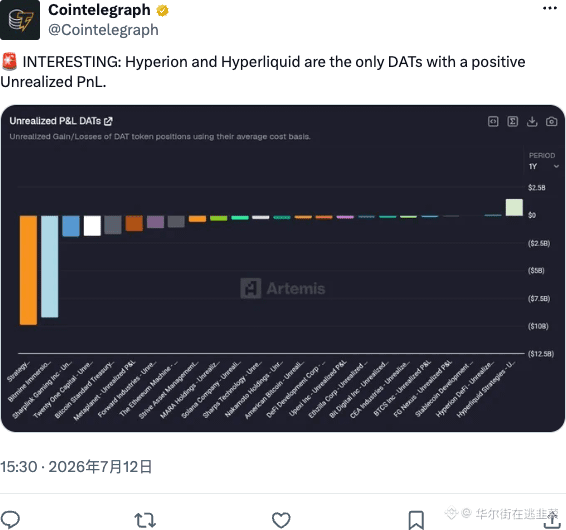Like the tweet with the heart
This screenshot has width=566, height=530.
[x=281, y=520]
